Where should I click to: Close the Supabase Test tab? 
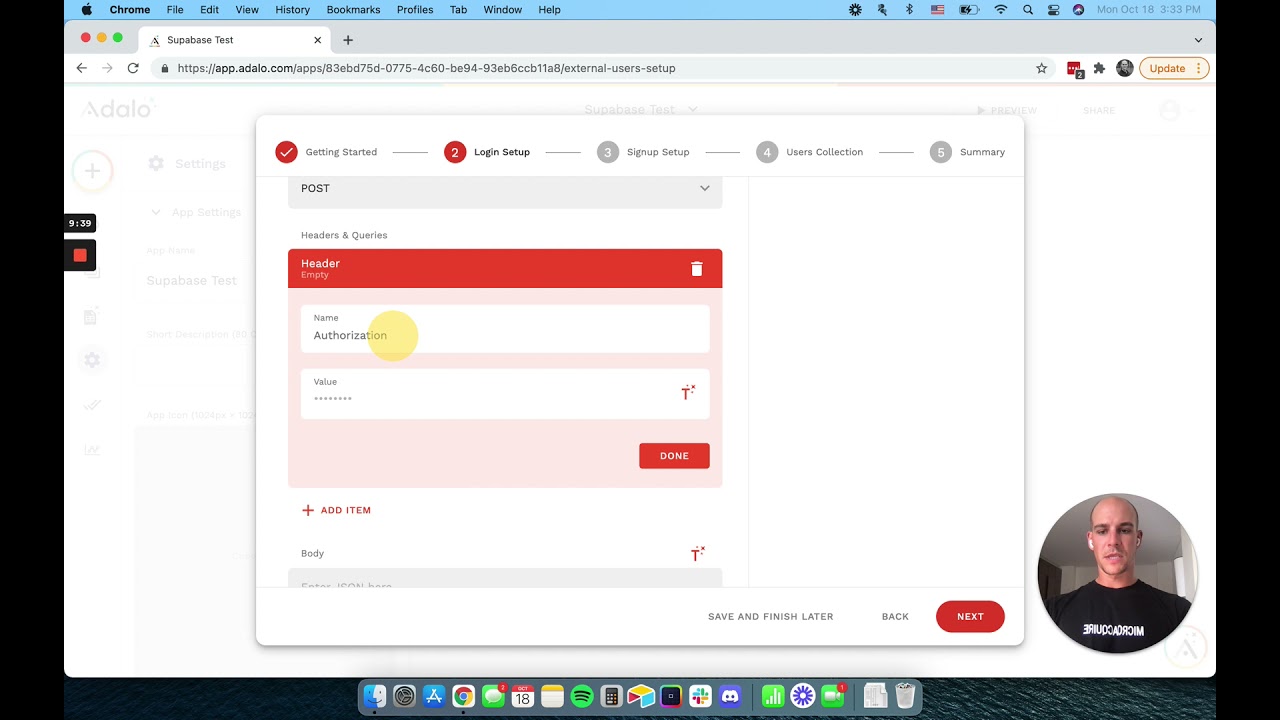(x=318, y=40)
